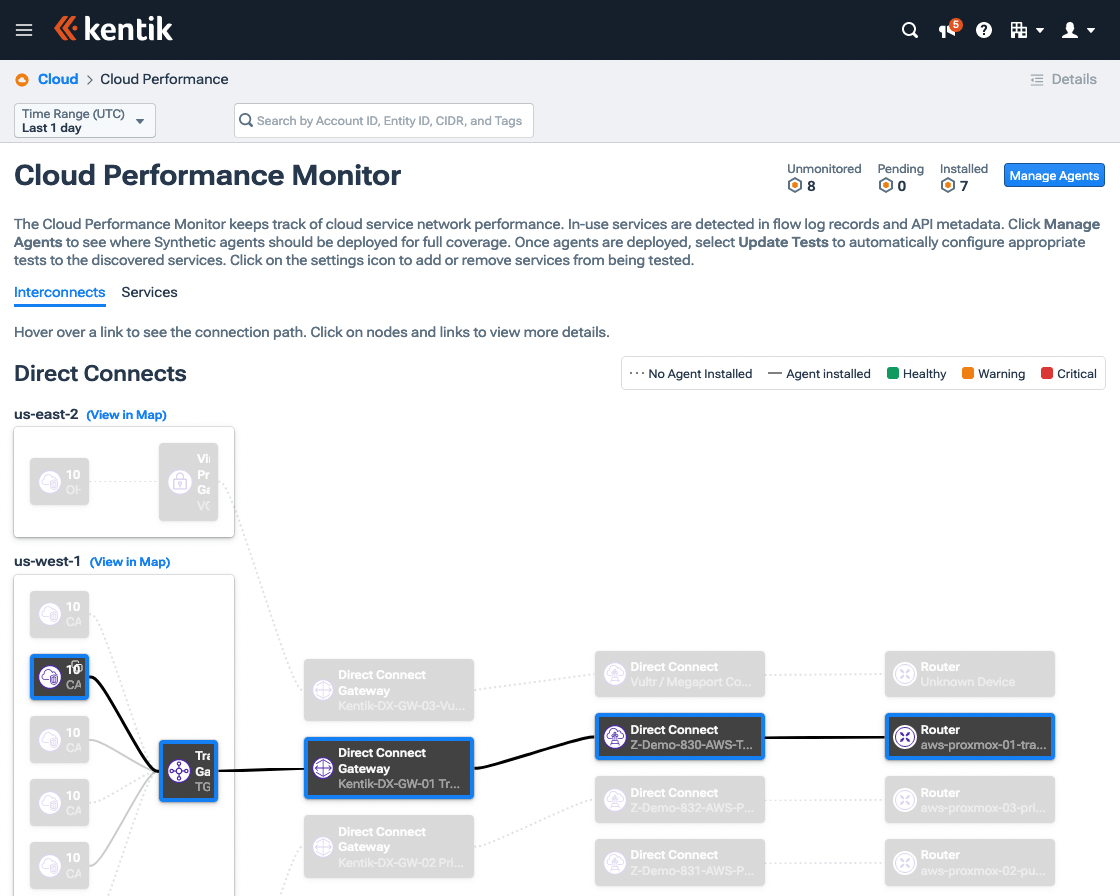
Task: Open View in Map for us-east-2
Action: coord(126,414)
